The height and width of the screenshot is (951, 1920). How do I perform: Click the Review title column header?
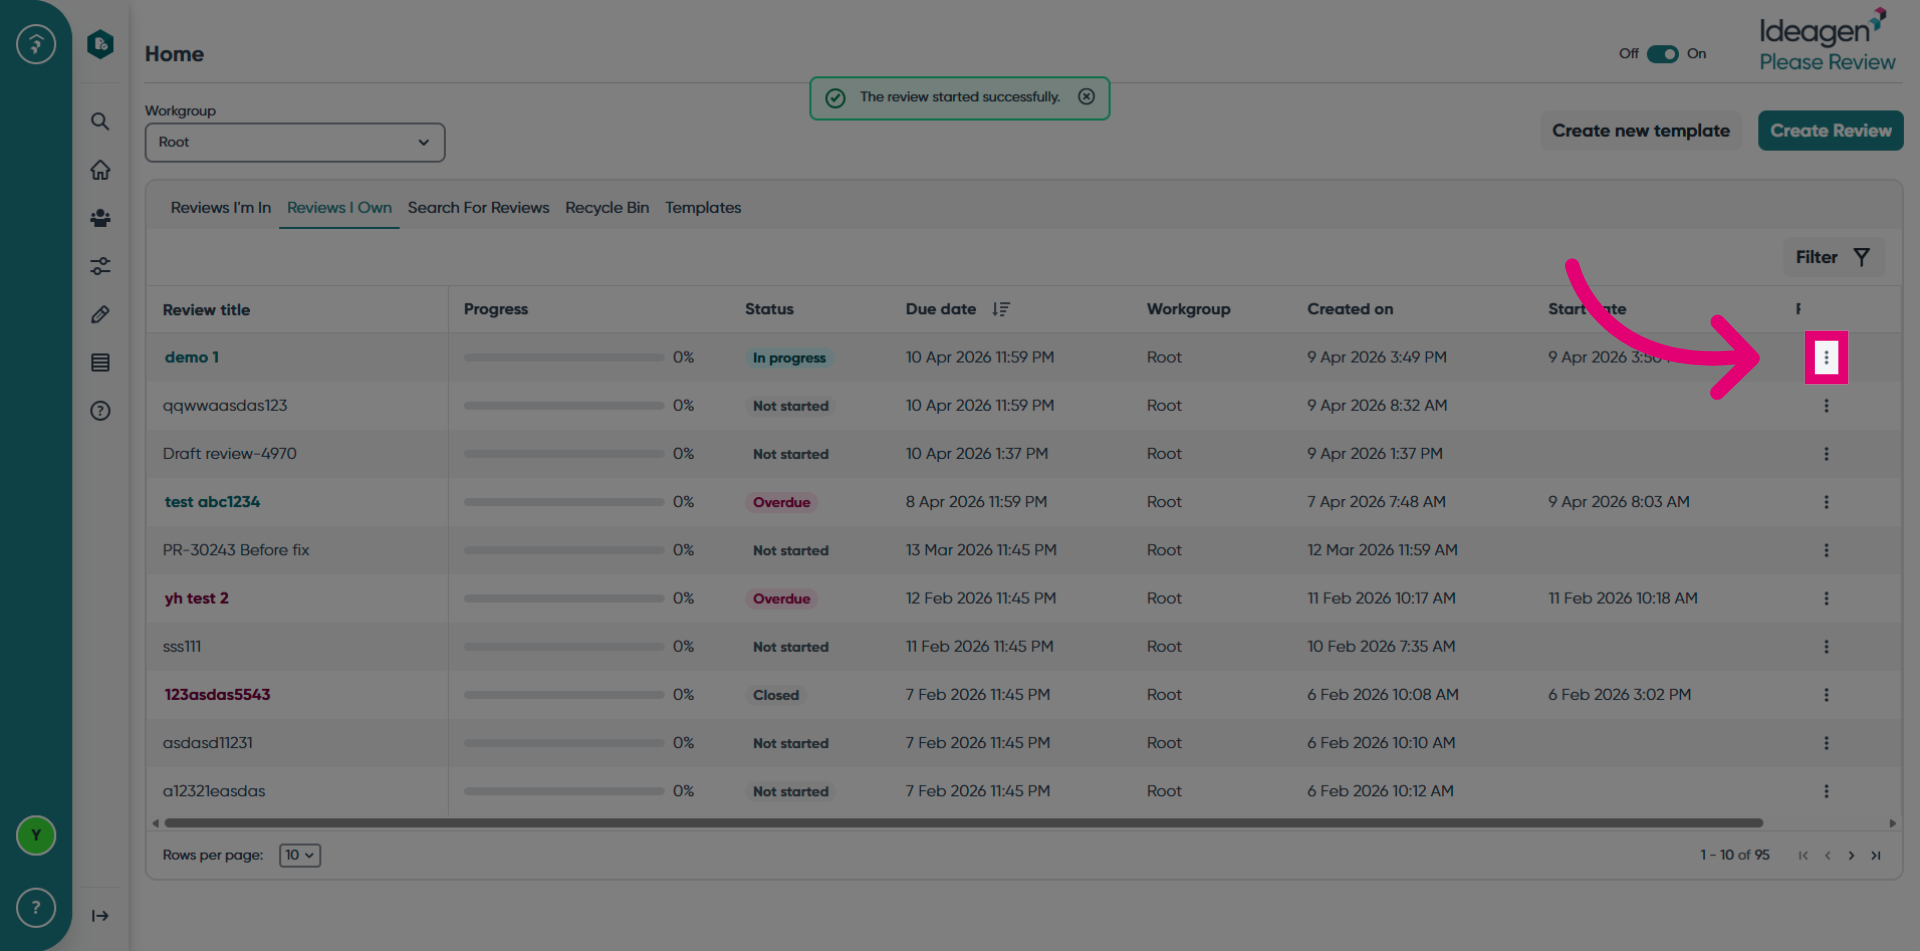[207, 310]
